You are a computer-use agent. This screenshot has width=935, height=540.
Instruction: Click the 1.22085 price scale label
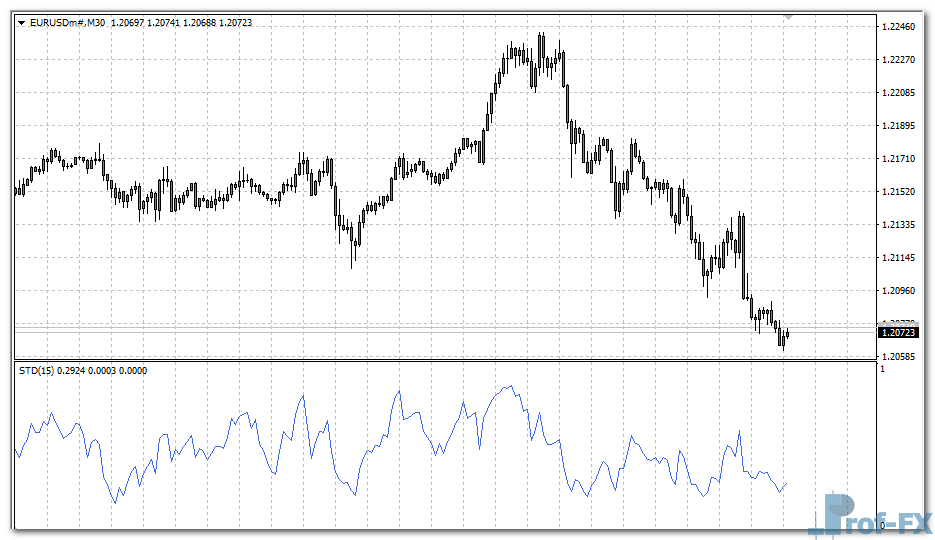coord(902,93)
